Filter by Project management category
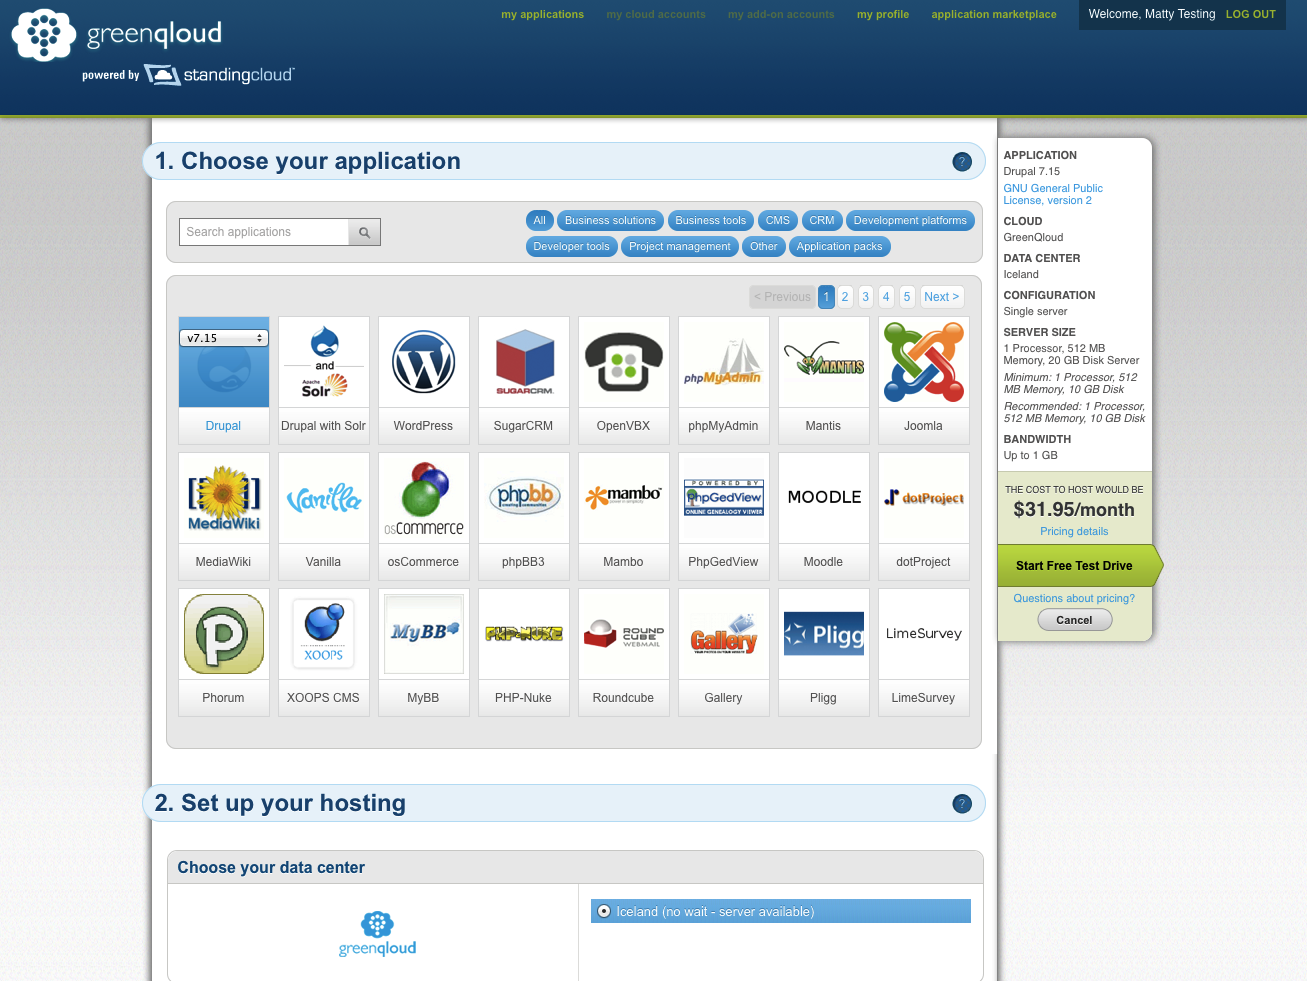Screen dimensions: 1307x981 pos(680,247)
